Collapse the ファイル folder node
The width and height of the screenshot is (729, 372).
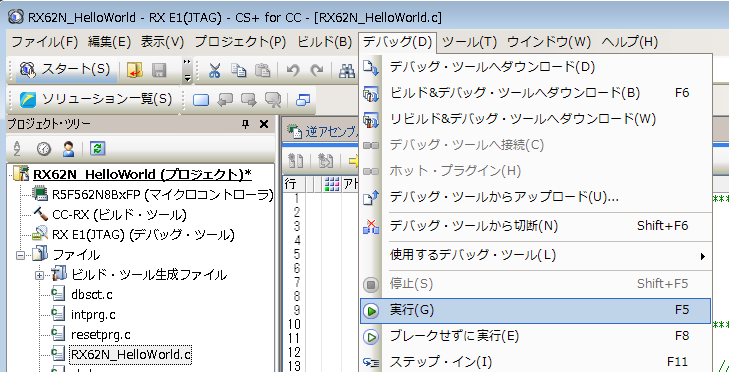[20, 255]
